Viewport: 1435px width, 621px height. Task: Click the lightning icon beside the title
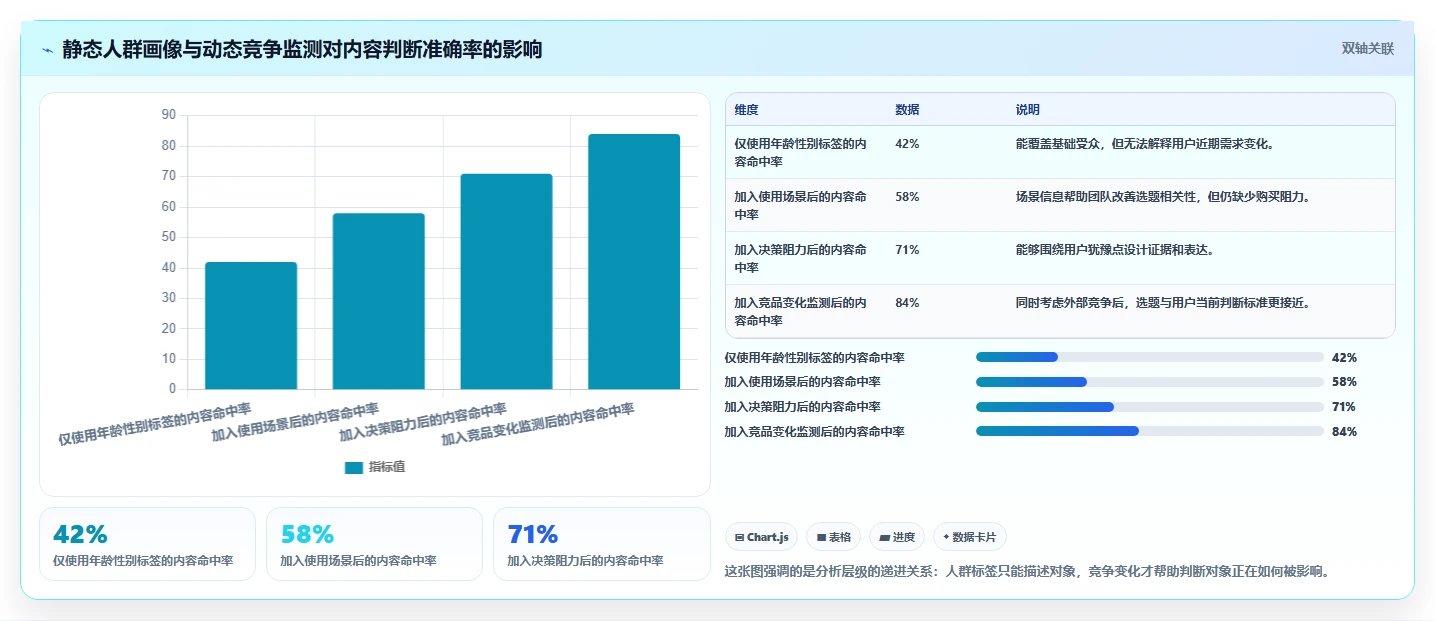(x=48, y=50)
